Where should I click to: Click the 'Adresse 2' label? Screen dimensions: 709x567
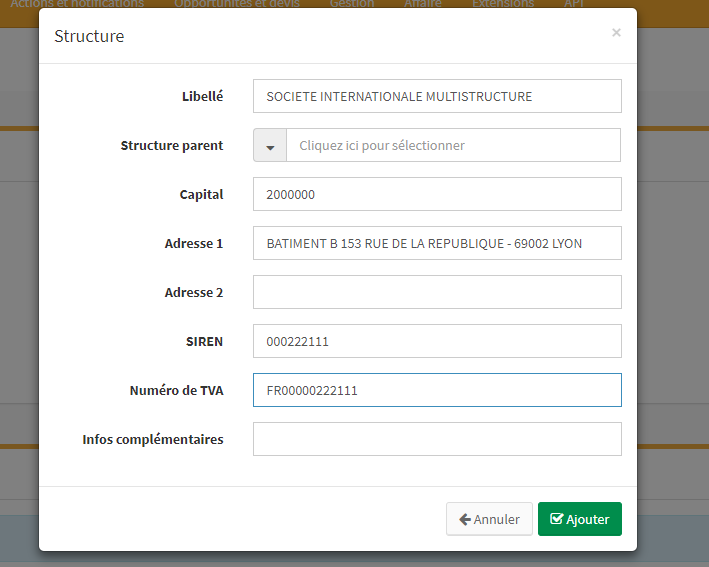[194, 293]
